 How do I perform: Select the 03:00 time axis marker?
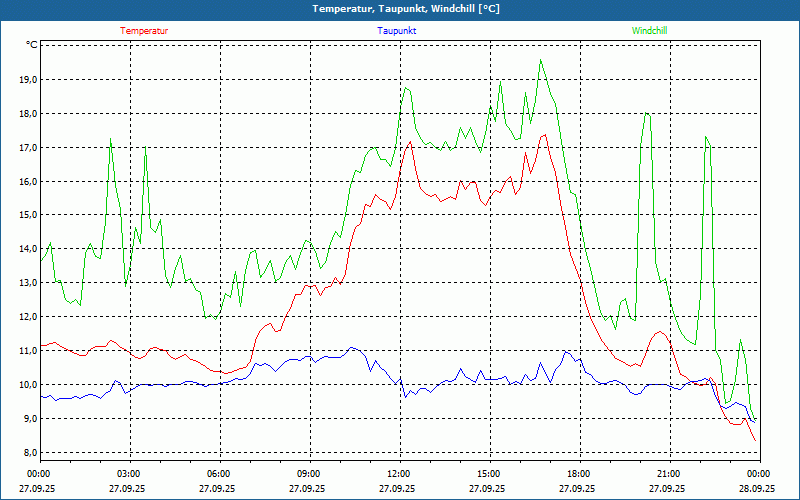coord(128,474)
